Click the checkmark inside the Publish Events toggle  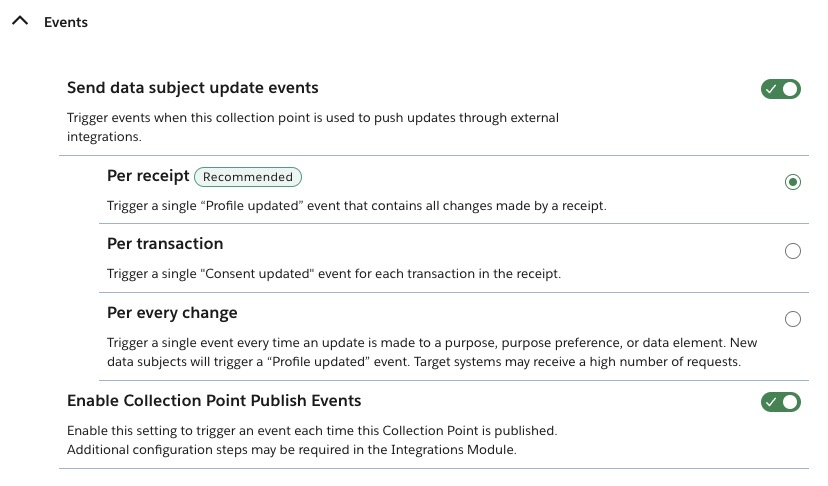coord(771,402)
